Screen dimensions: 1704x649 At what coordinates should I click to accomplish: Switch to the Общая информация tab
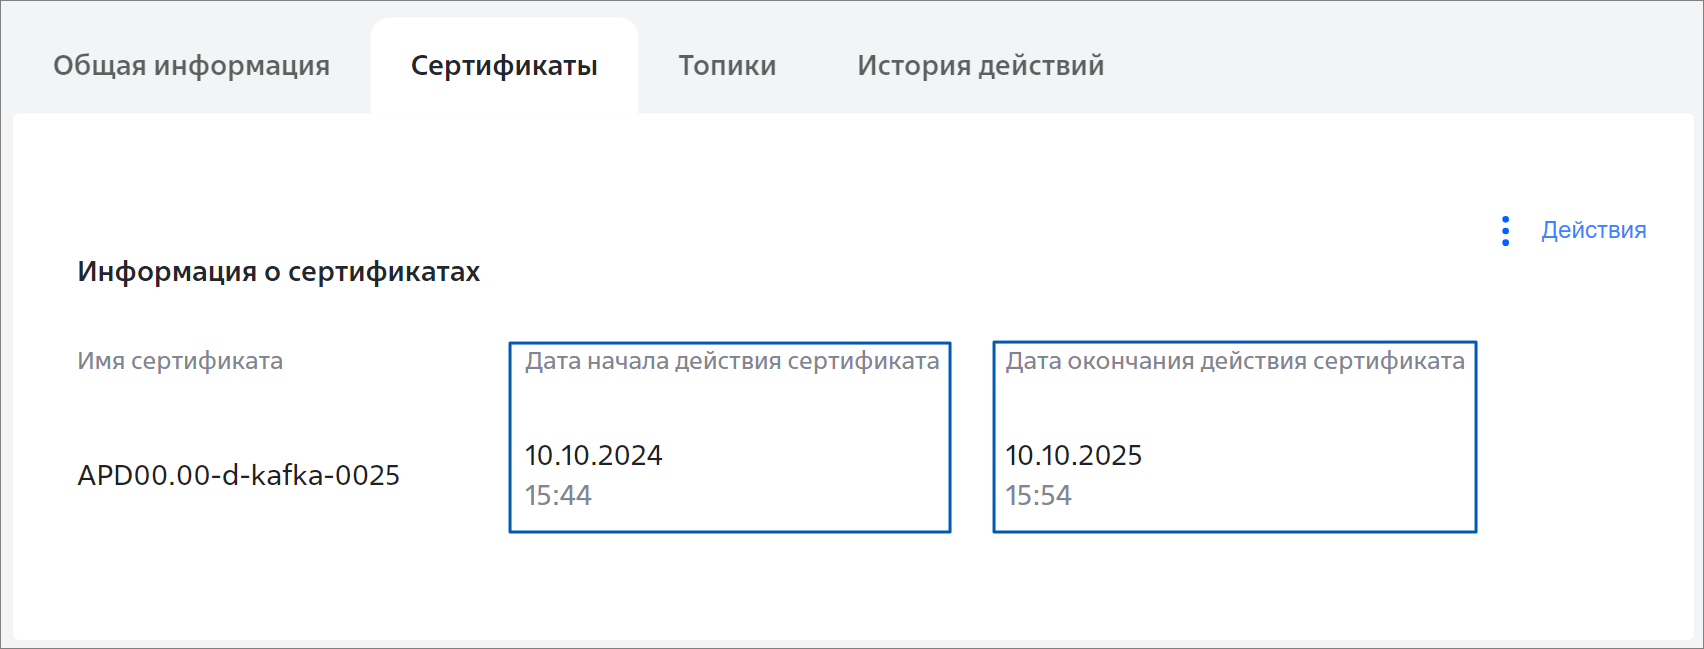[x=191, y=65]
